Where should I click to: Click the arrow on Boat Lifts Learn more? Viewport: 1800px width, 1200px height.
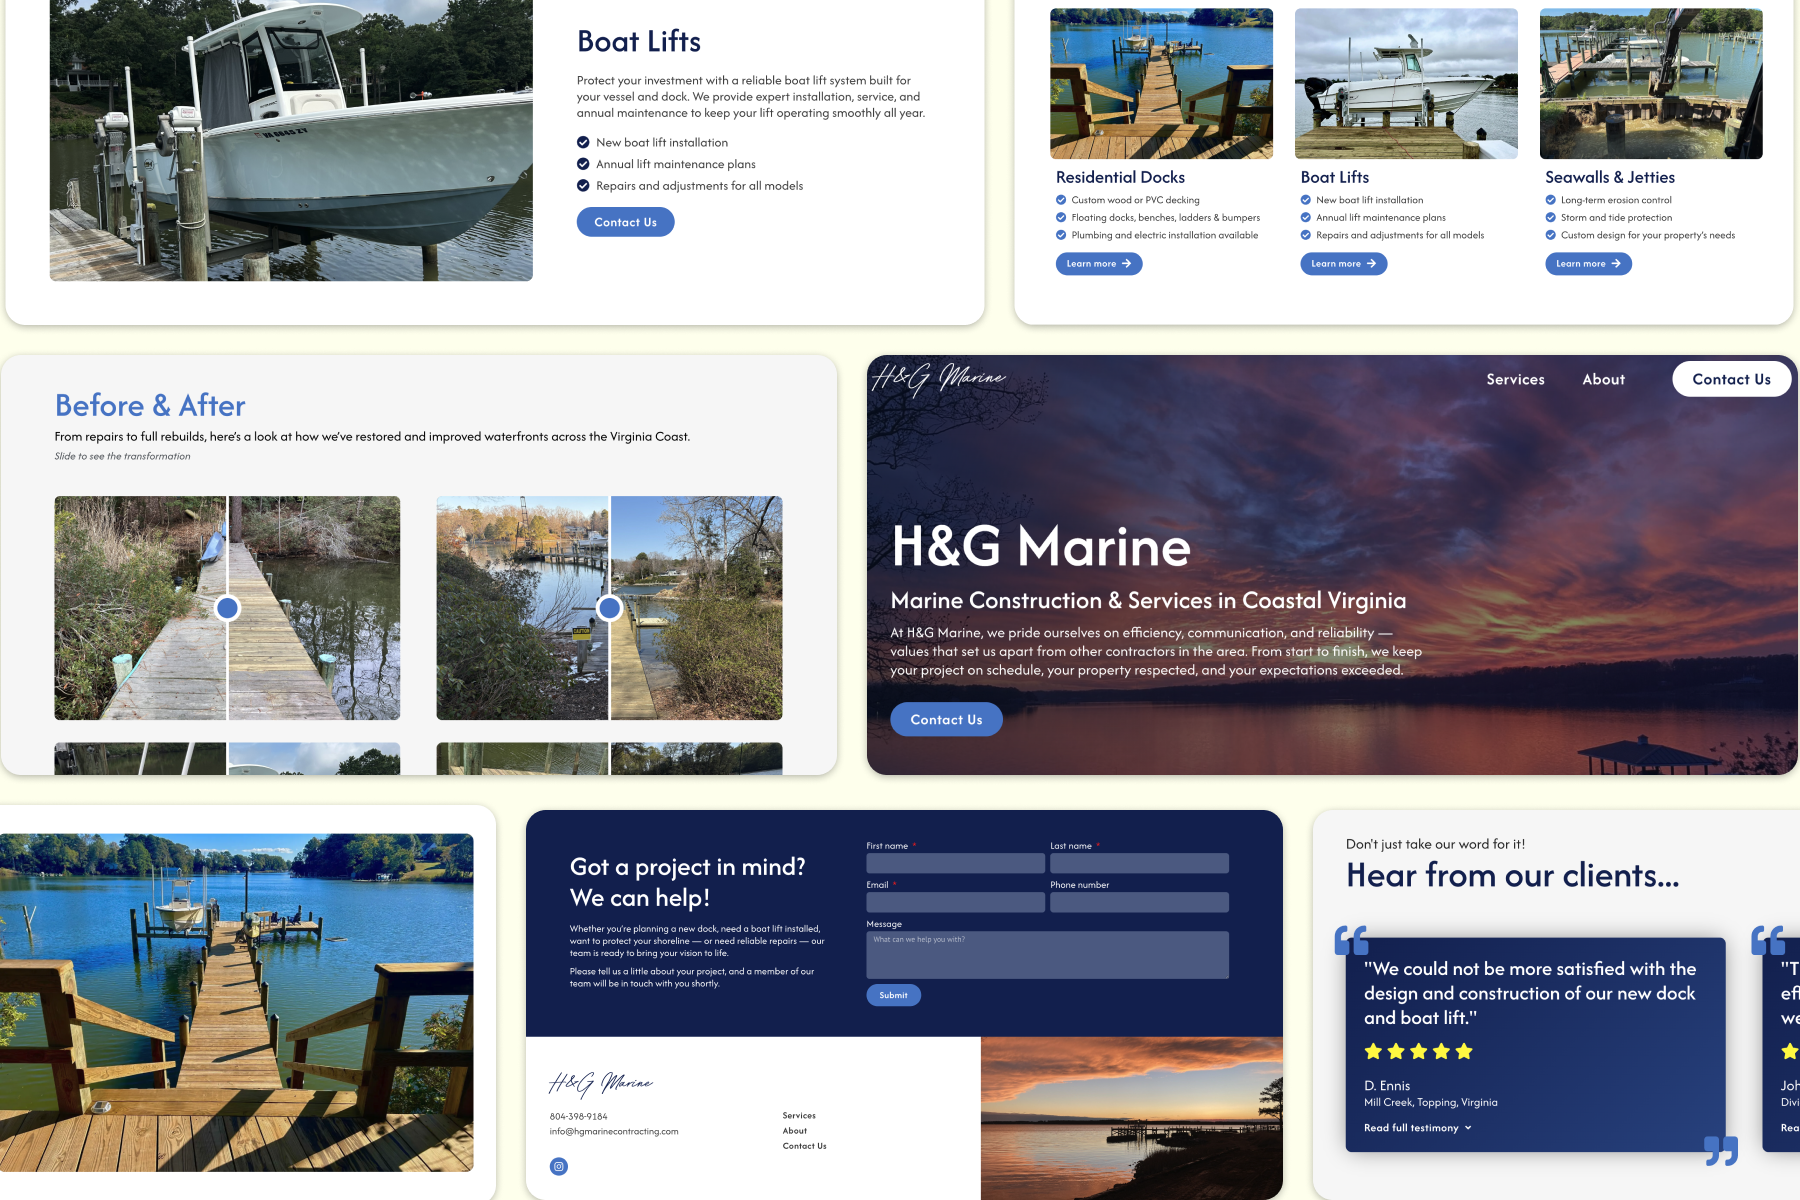click(x=1371, y=264)
